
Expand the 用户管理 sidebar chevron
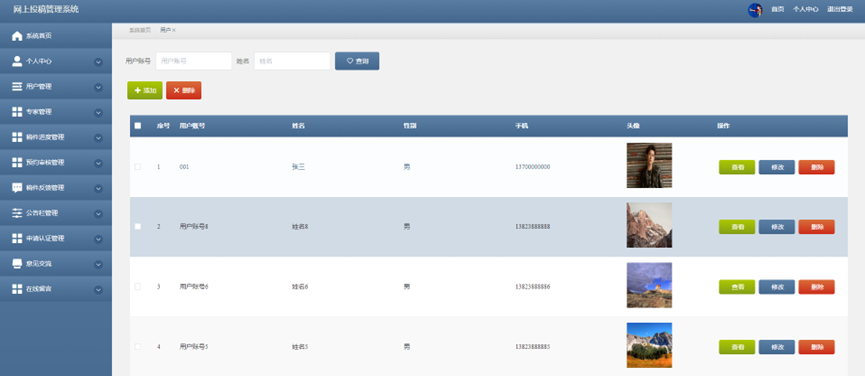99,87
